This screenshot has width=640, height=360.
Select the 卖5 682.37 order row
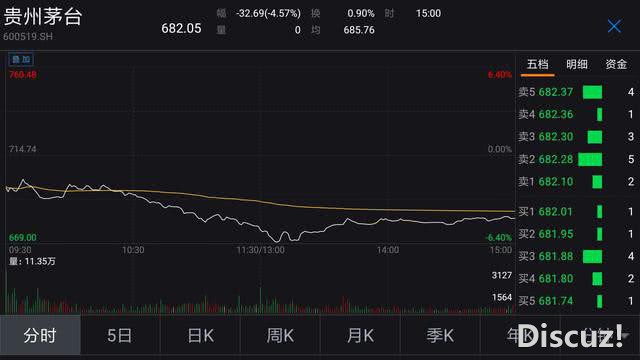pos(576,92)
